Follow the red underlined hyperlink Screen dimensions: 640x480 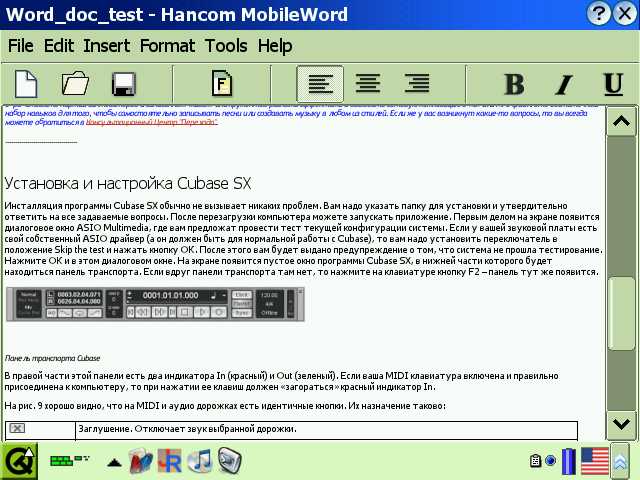(x=151, y=122)
